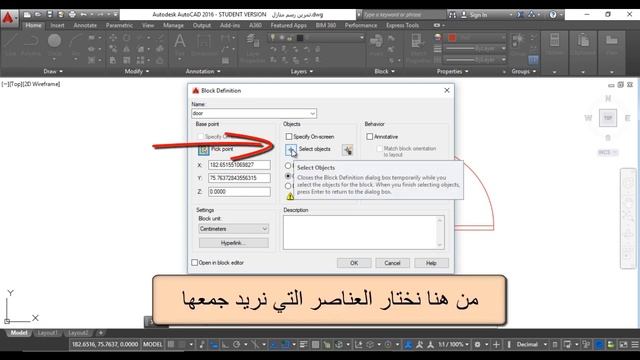
Task: Enable the Annotative checkbox
Action: click(x=370, y=136)
